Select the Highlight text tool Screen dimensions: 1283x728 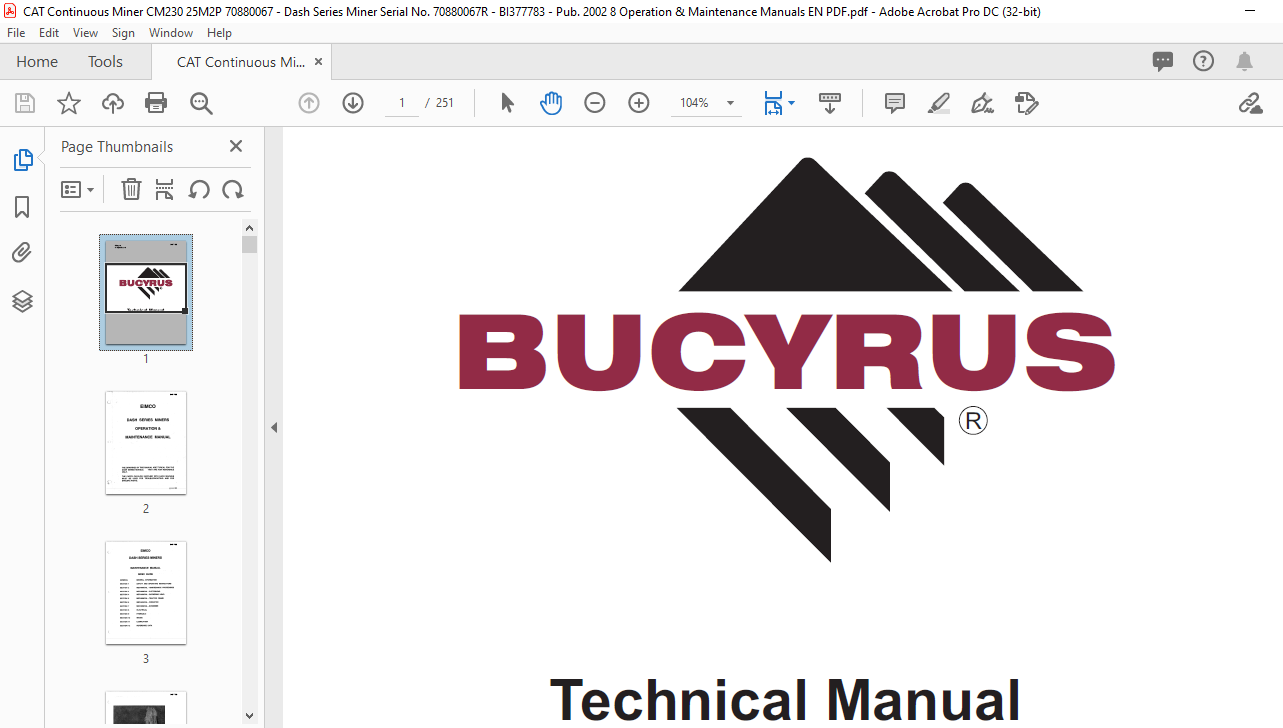[x=939, y=103]
